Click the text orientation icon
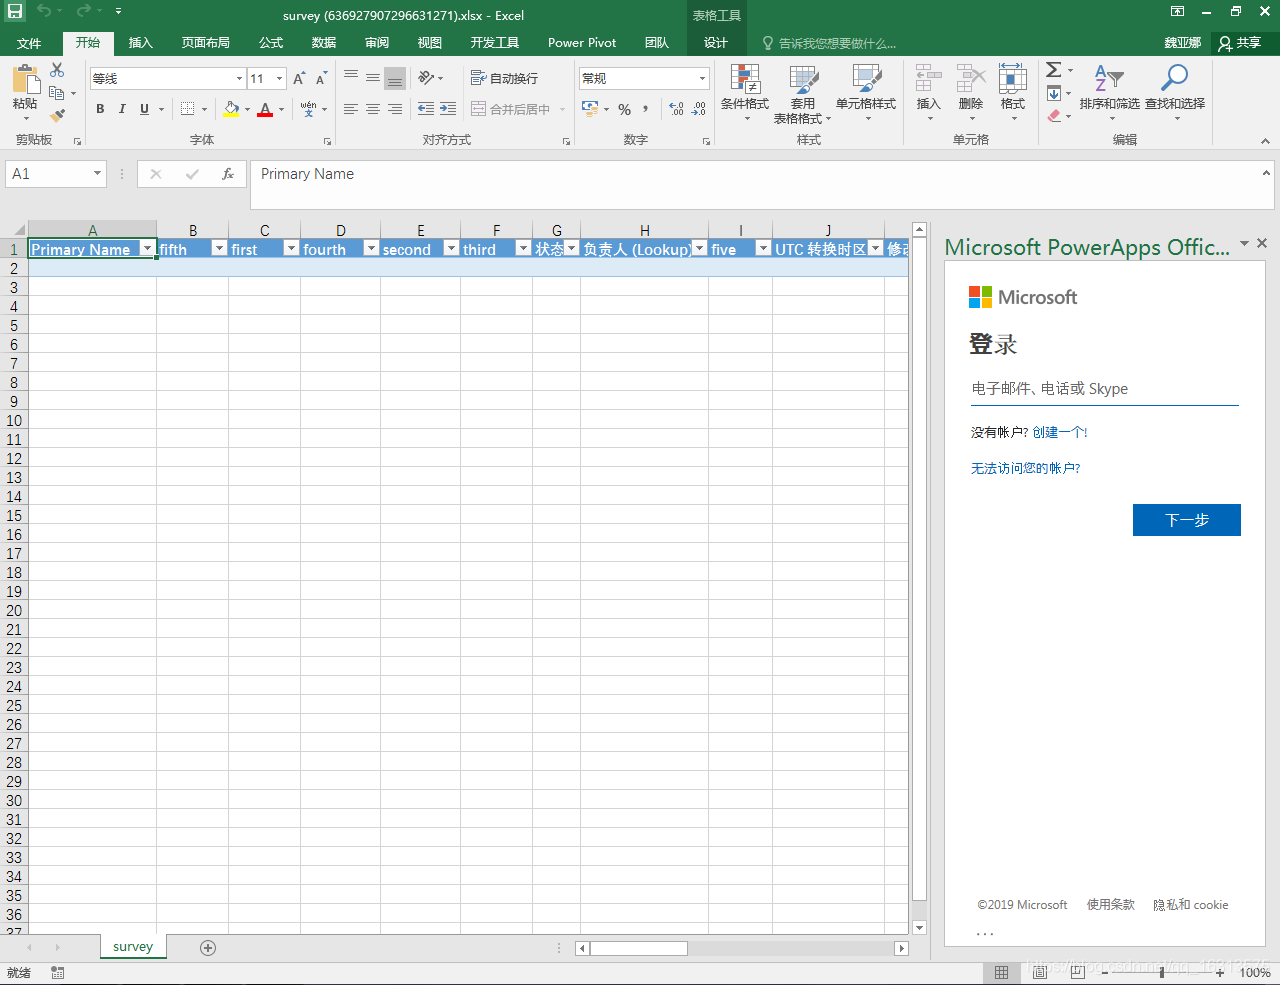 427,78
